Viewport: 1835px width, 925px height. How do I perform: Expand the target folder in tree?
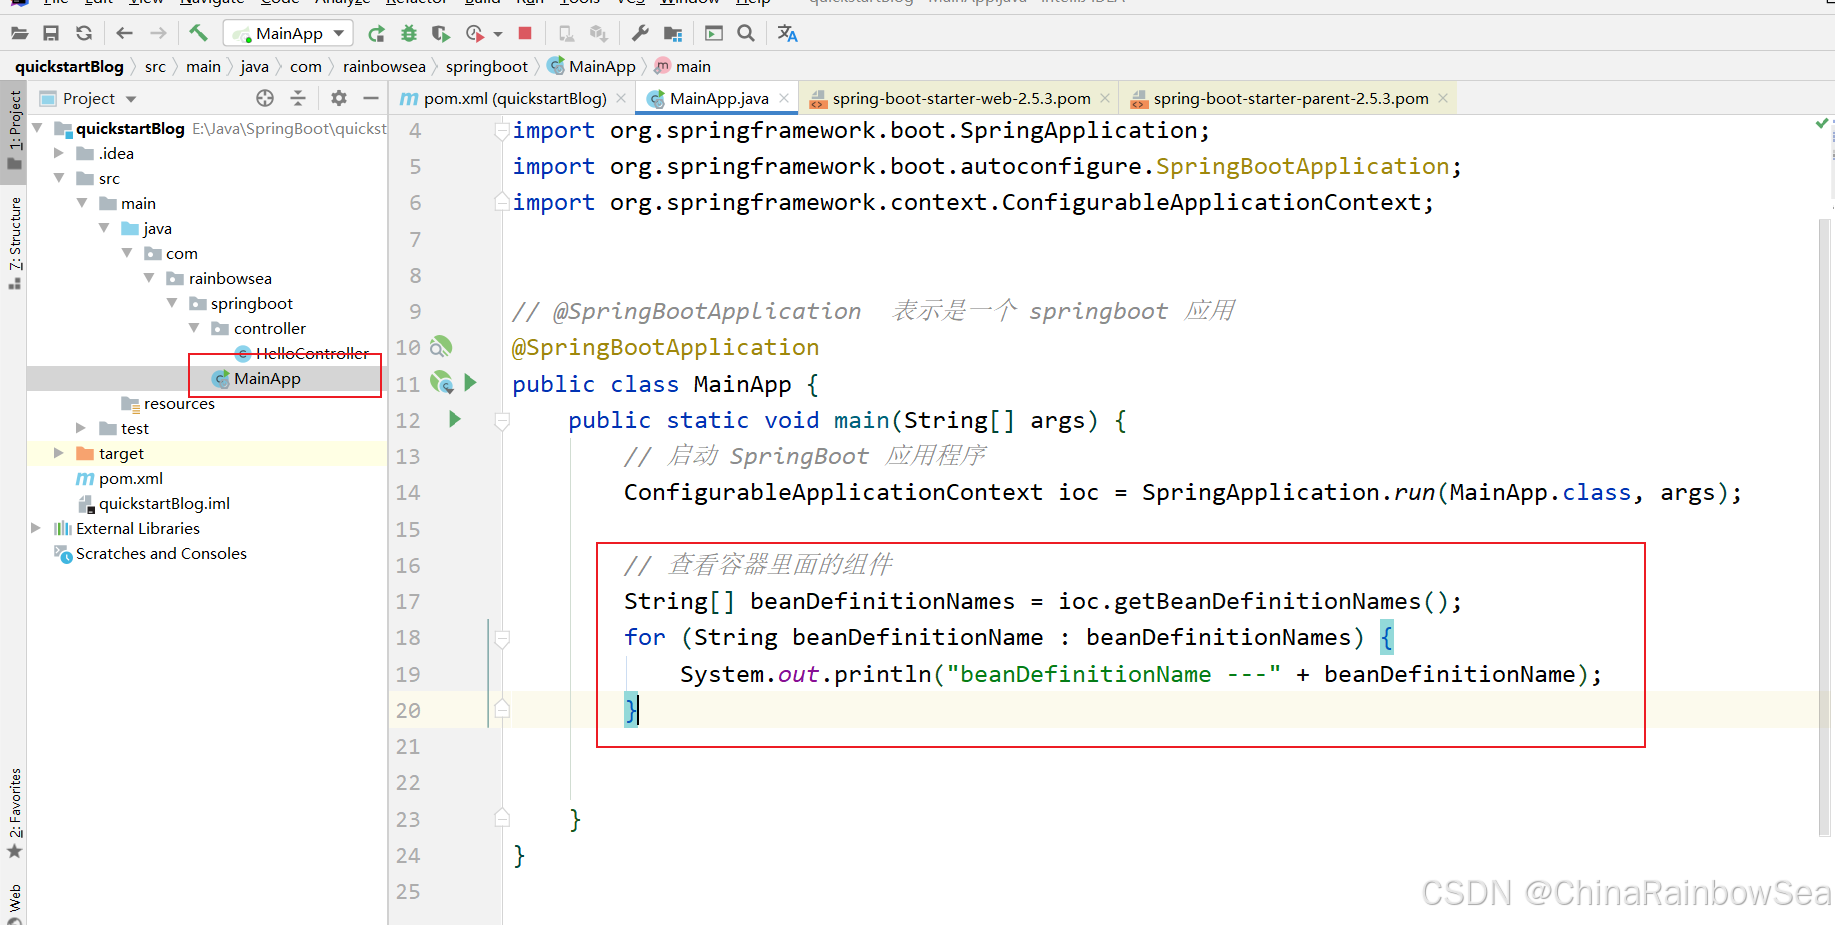59,453
